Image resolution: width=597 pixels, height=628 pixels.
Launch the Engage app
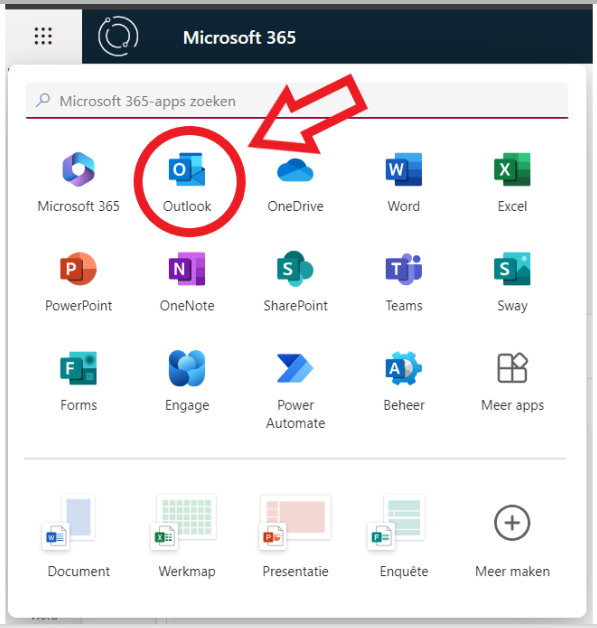pyautogui.click(x=187, y=381)
